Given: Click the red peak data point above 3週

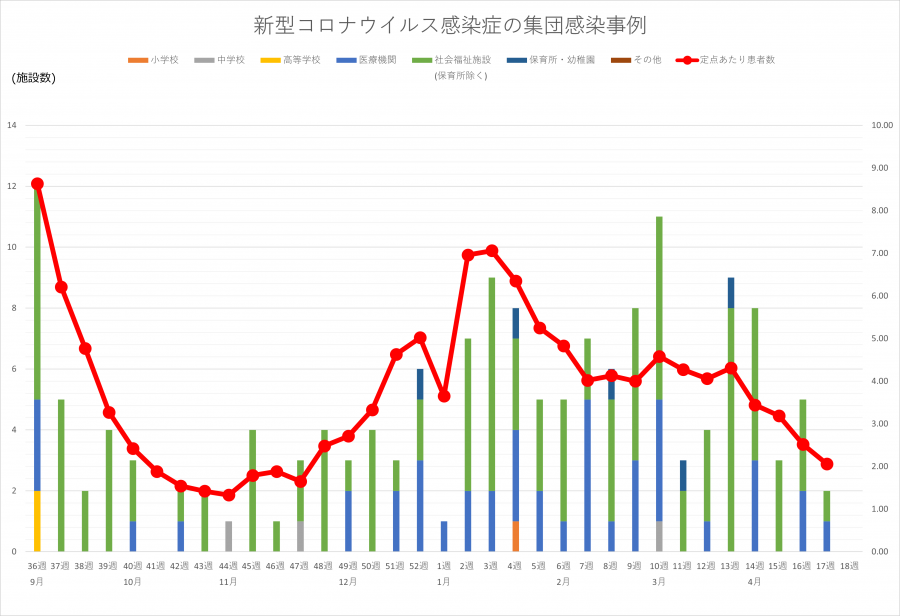Looking at the screenshot, I should point(492,250).
